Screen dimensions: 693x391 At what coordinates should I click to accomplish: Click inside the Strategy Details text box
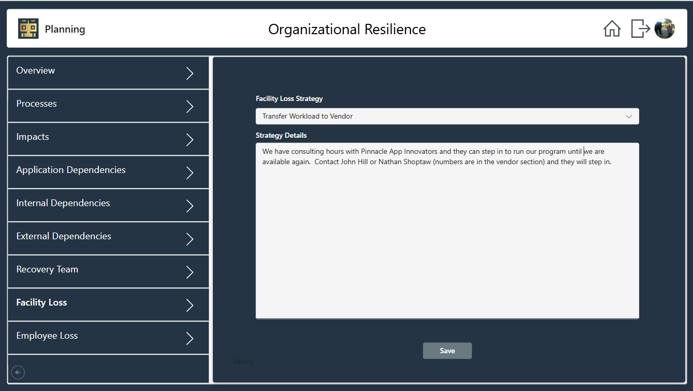tap(447, 231)
